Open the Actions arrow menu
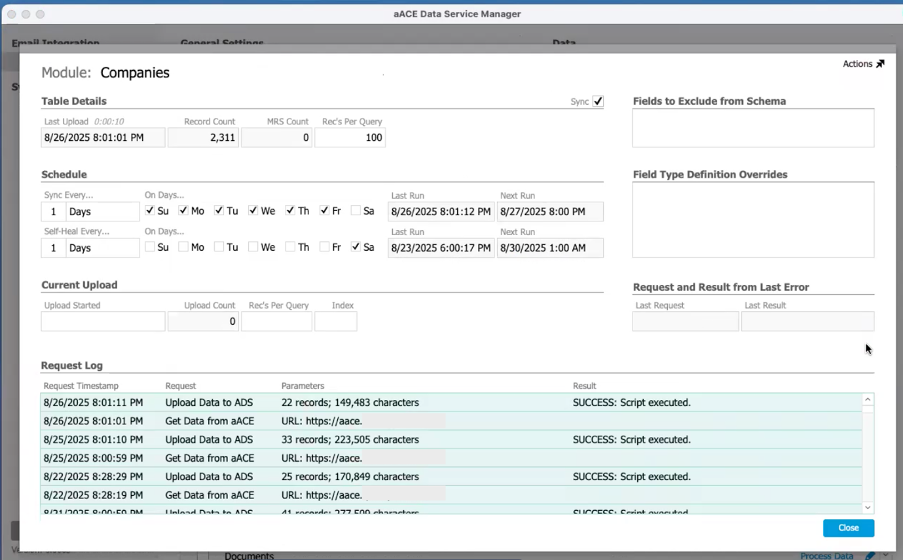904x560 pixels. pos(880,64)
